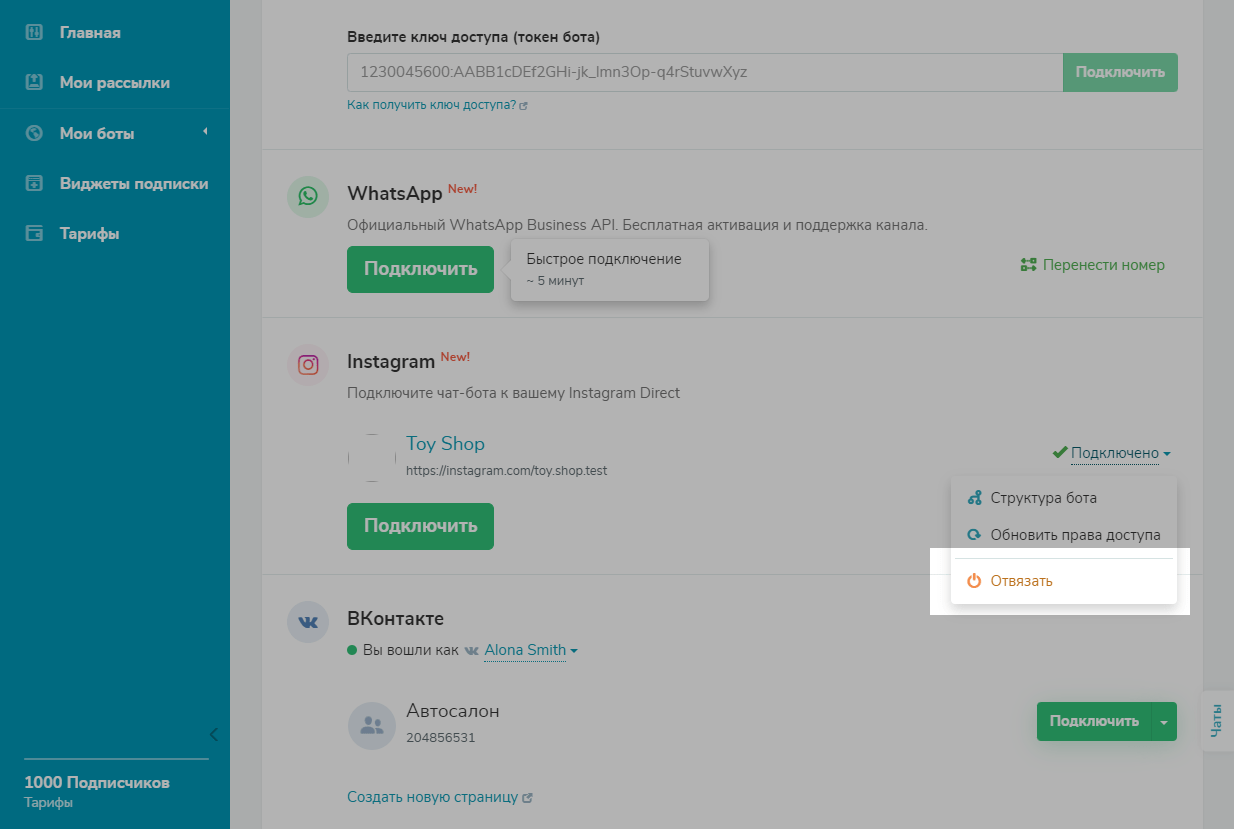Viewport: 1234px width, 829px height.
Task: Click the Главная sidebar icon
Action: point(34,33)
